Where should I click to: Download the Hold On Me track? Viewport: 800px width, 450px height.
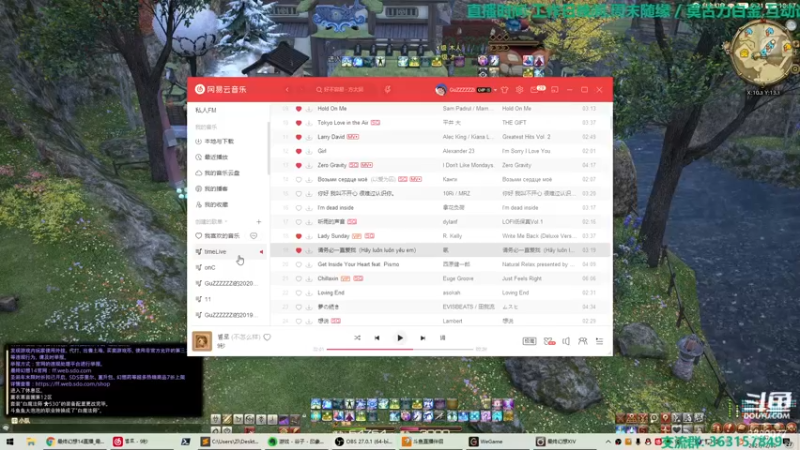coord(309,109)
